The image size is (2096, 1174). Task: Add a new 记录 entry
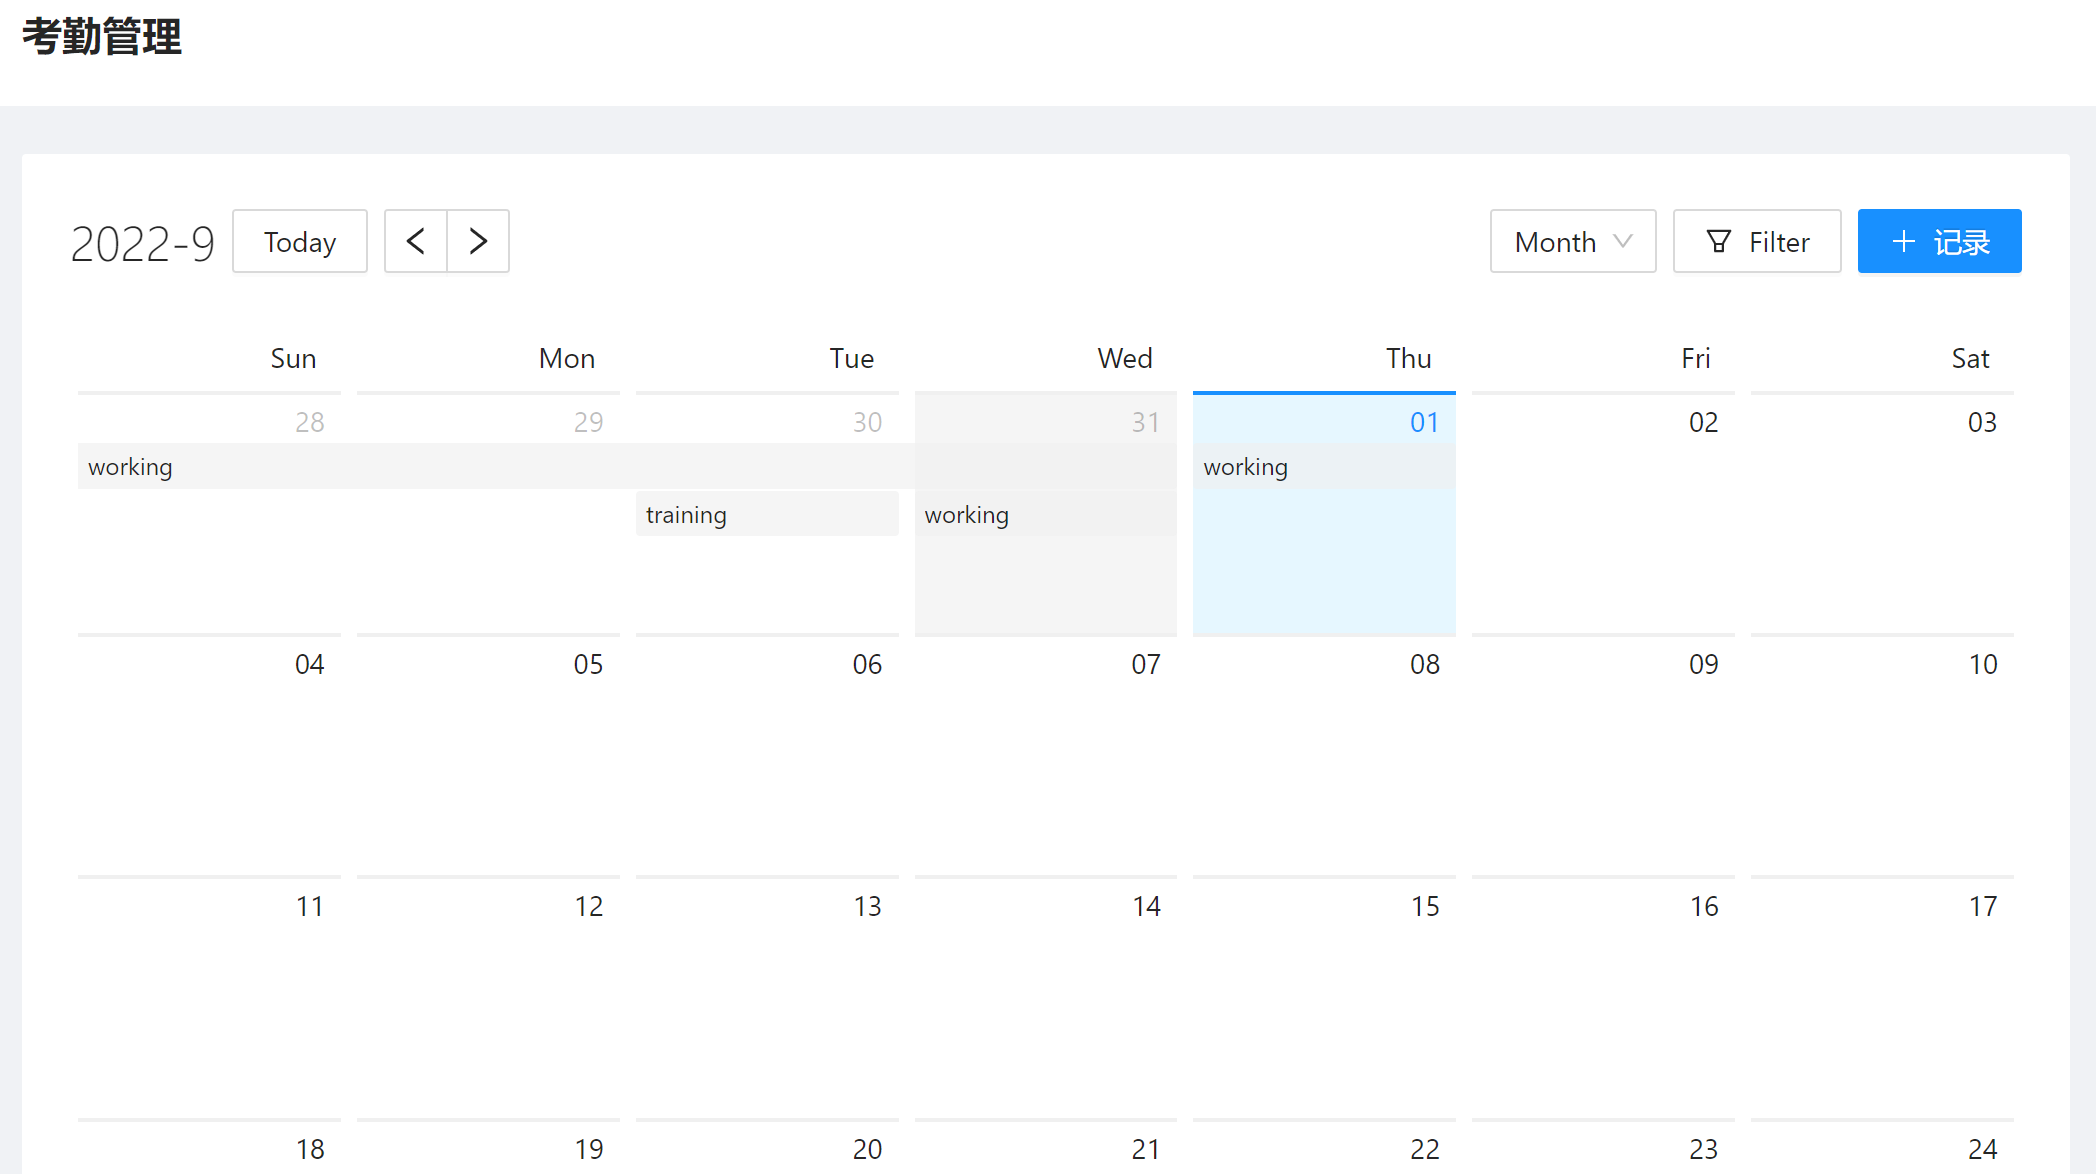[1939, 241]
